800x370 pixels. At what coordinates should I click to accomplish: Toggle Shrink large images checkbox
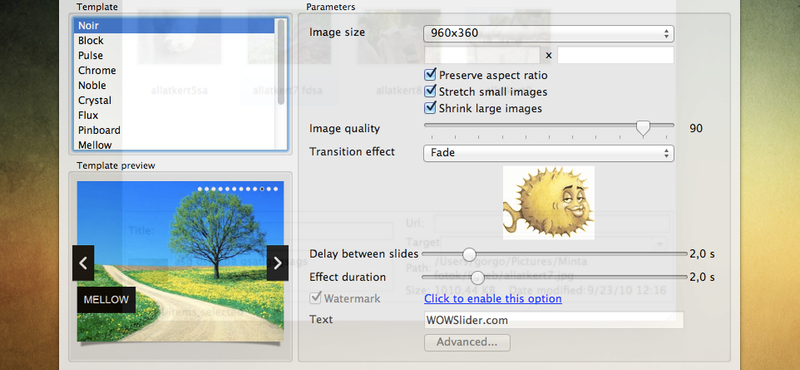coord(430,108)
